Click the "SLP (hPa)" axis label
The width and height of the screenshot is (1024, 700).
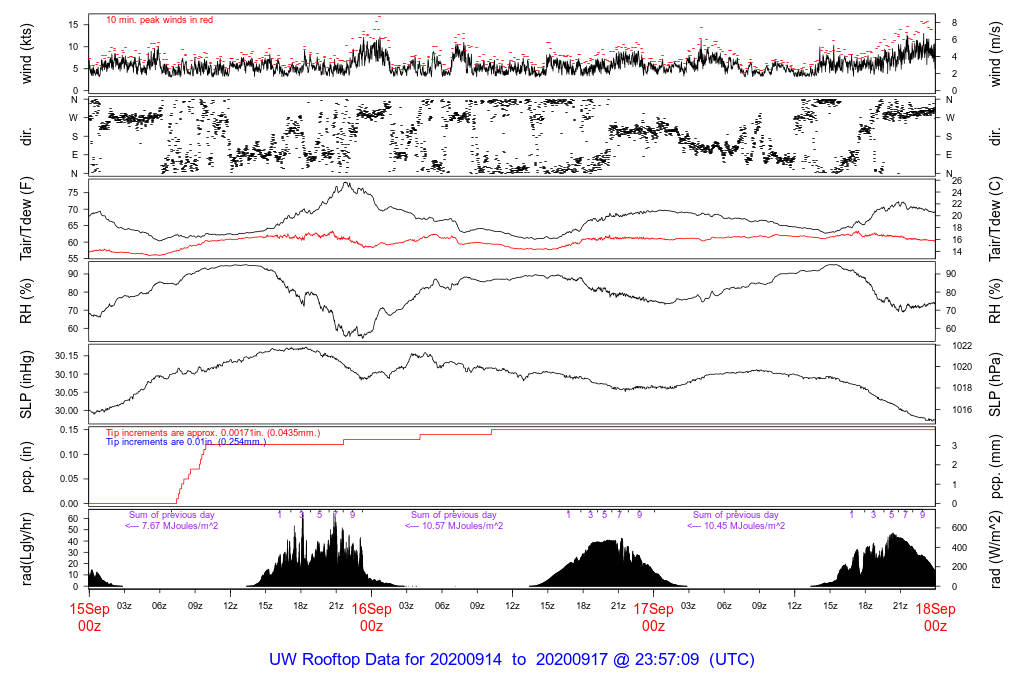click(x=996, y=384)
